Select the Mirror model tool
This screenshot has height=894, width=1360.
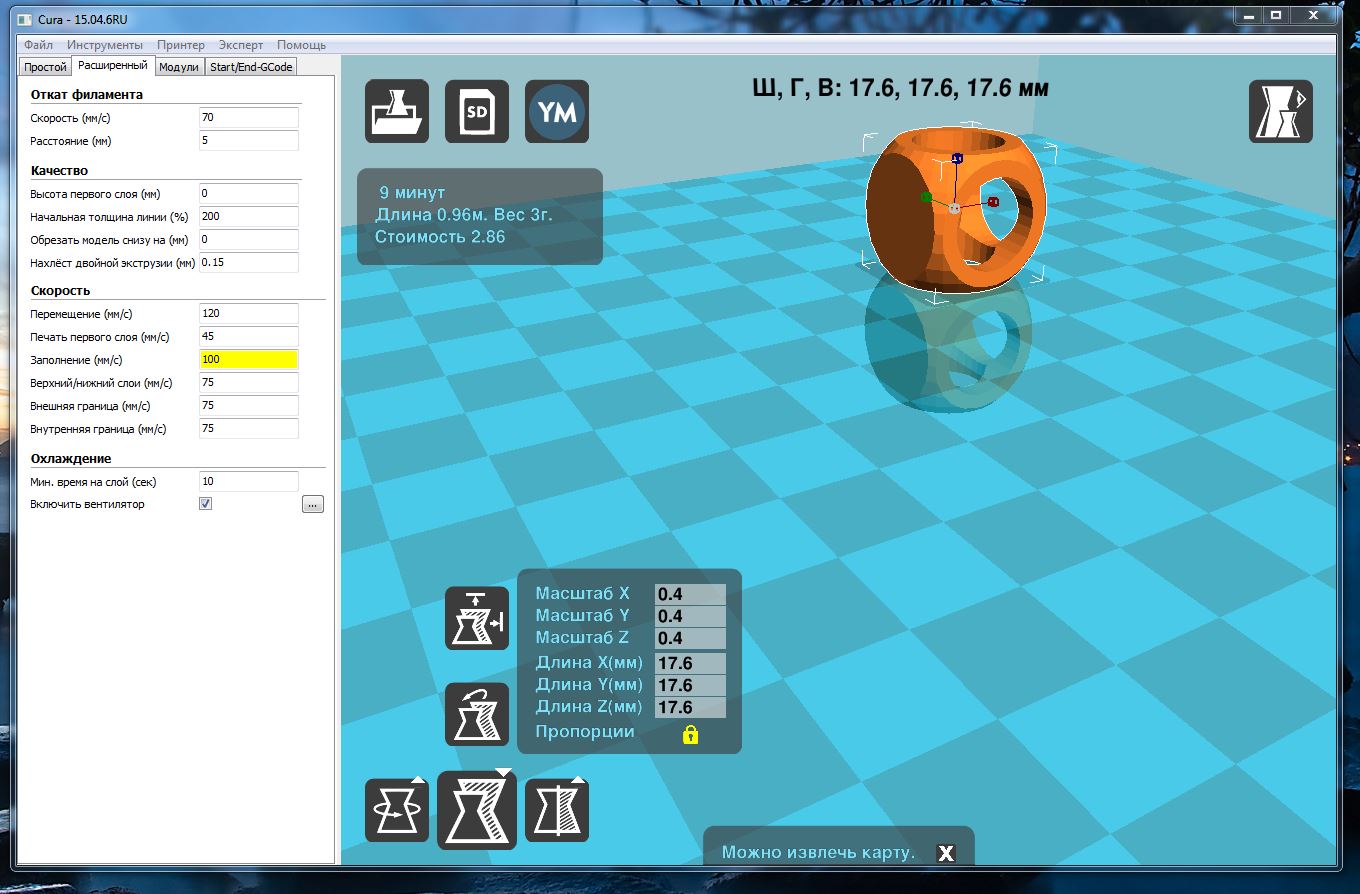coord(557,810)
